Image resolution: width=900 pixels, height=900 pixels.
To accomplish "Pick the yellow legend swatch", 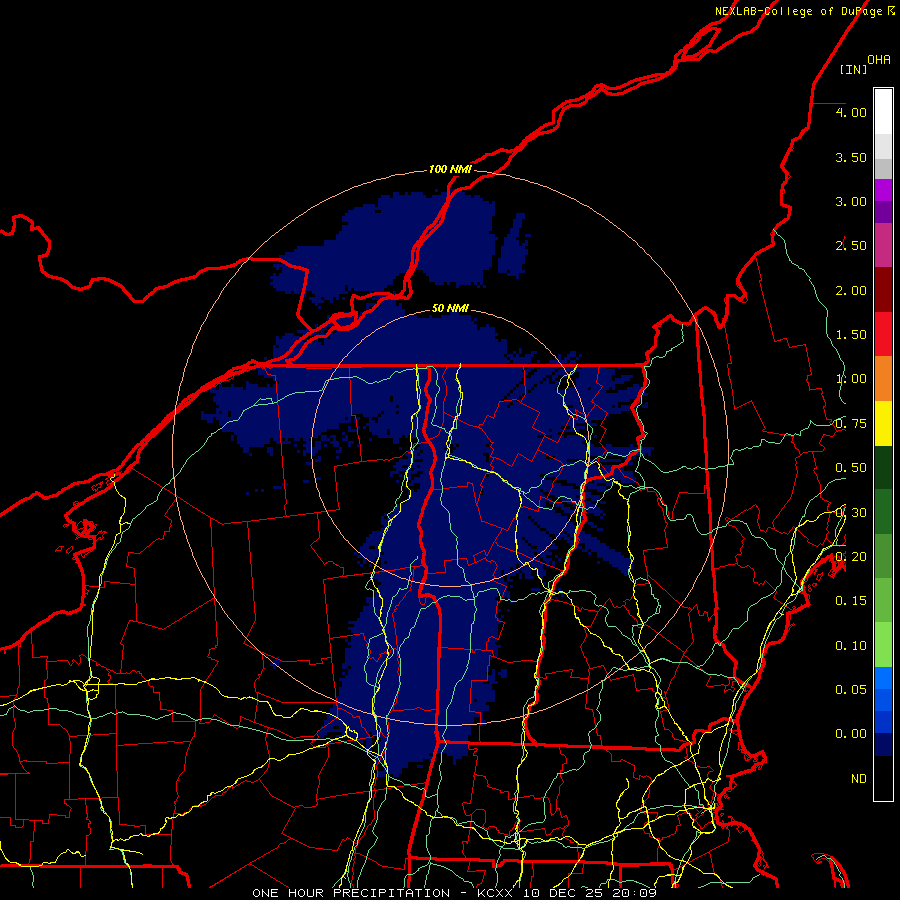I will click(883, 424).
